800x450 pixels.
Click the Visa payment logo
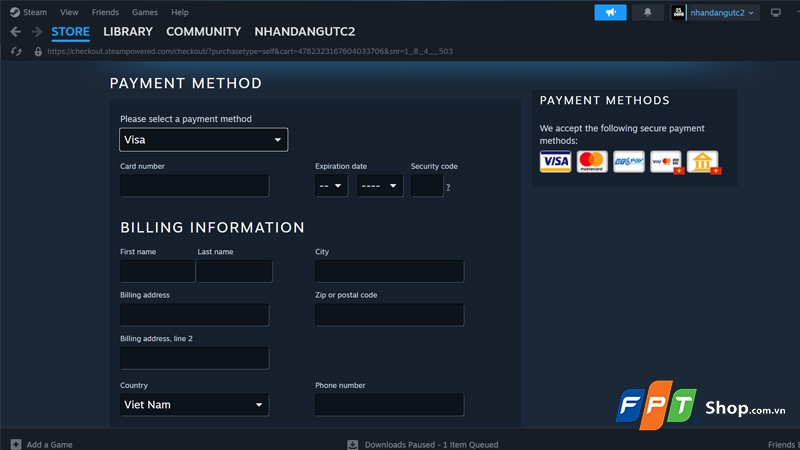pos(555,162)
